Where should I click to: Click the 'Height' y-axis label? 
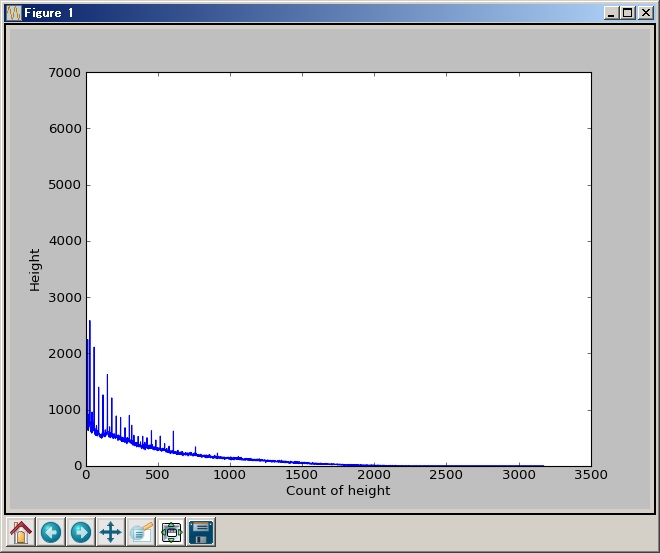click(x=35, y=270)
